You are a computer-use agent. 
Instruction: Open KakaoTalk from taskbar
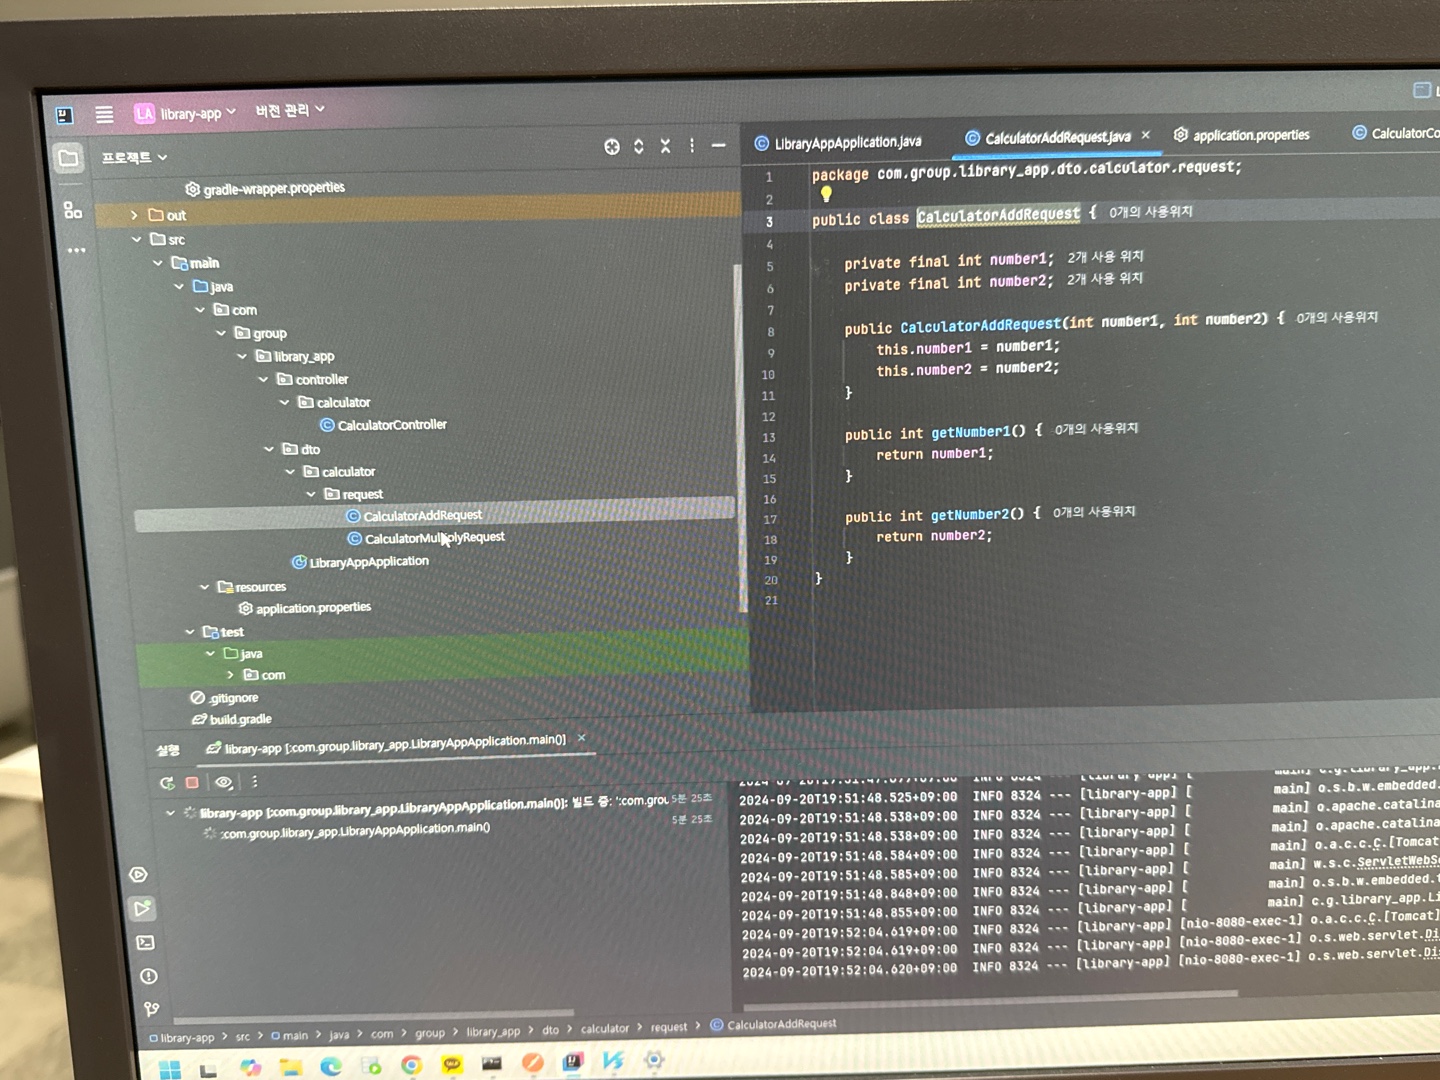452,1065
